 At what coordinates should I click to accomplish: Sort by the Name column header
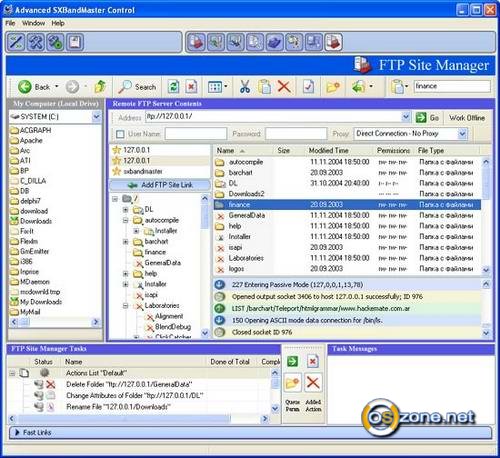[243, 151]
